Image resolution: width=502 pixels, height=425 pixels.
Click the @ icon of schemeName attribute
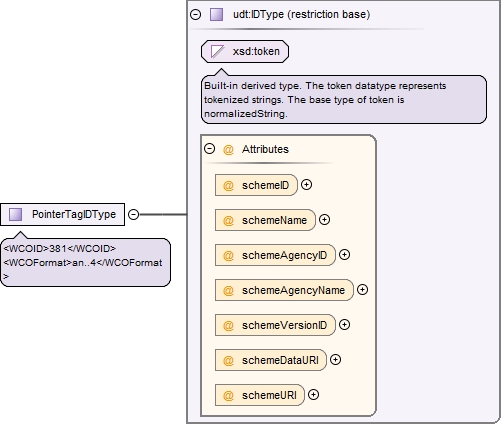(228, 220)
